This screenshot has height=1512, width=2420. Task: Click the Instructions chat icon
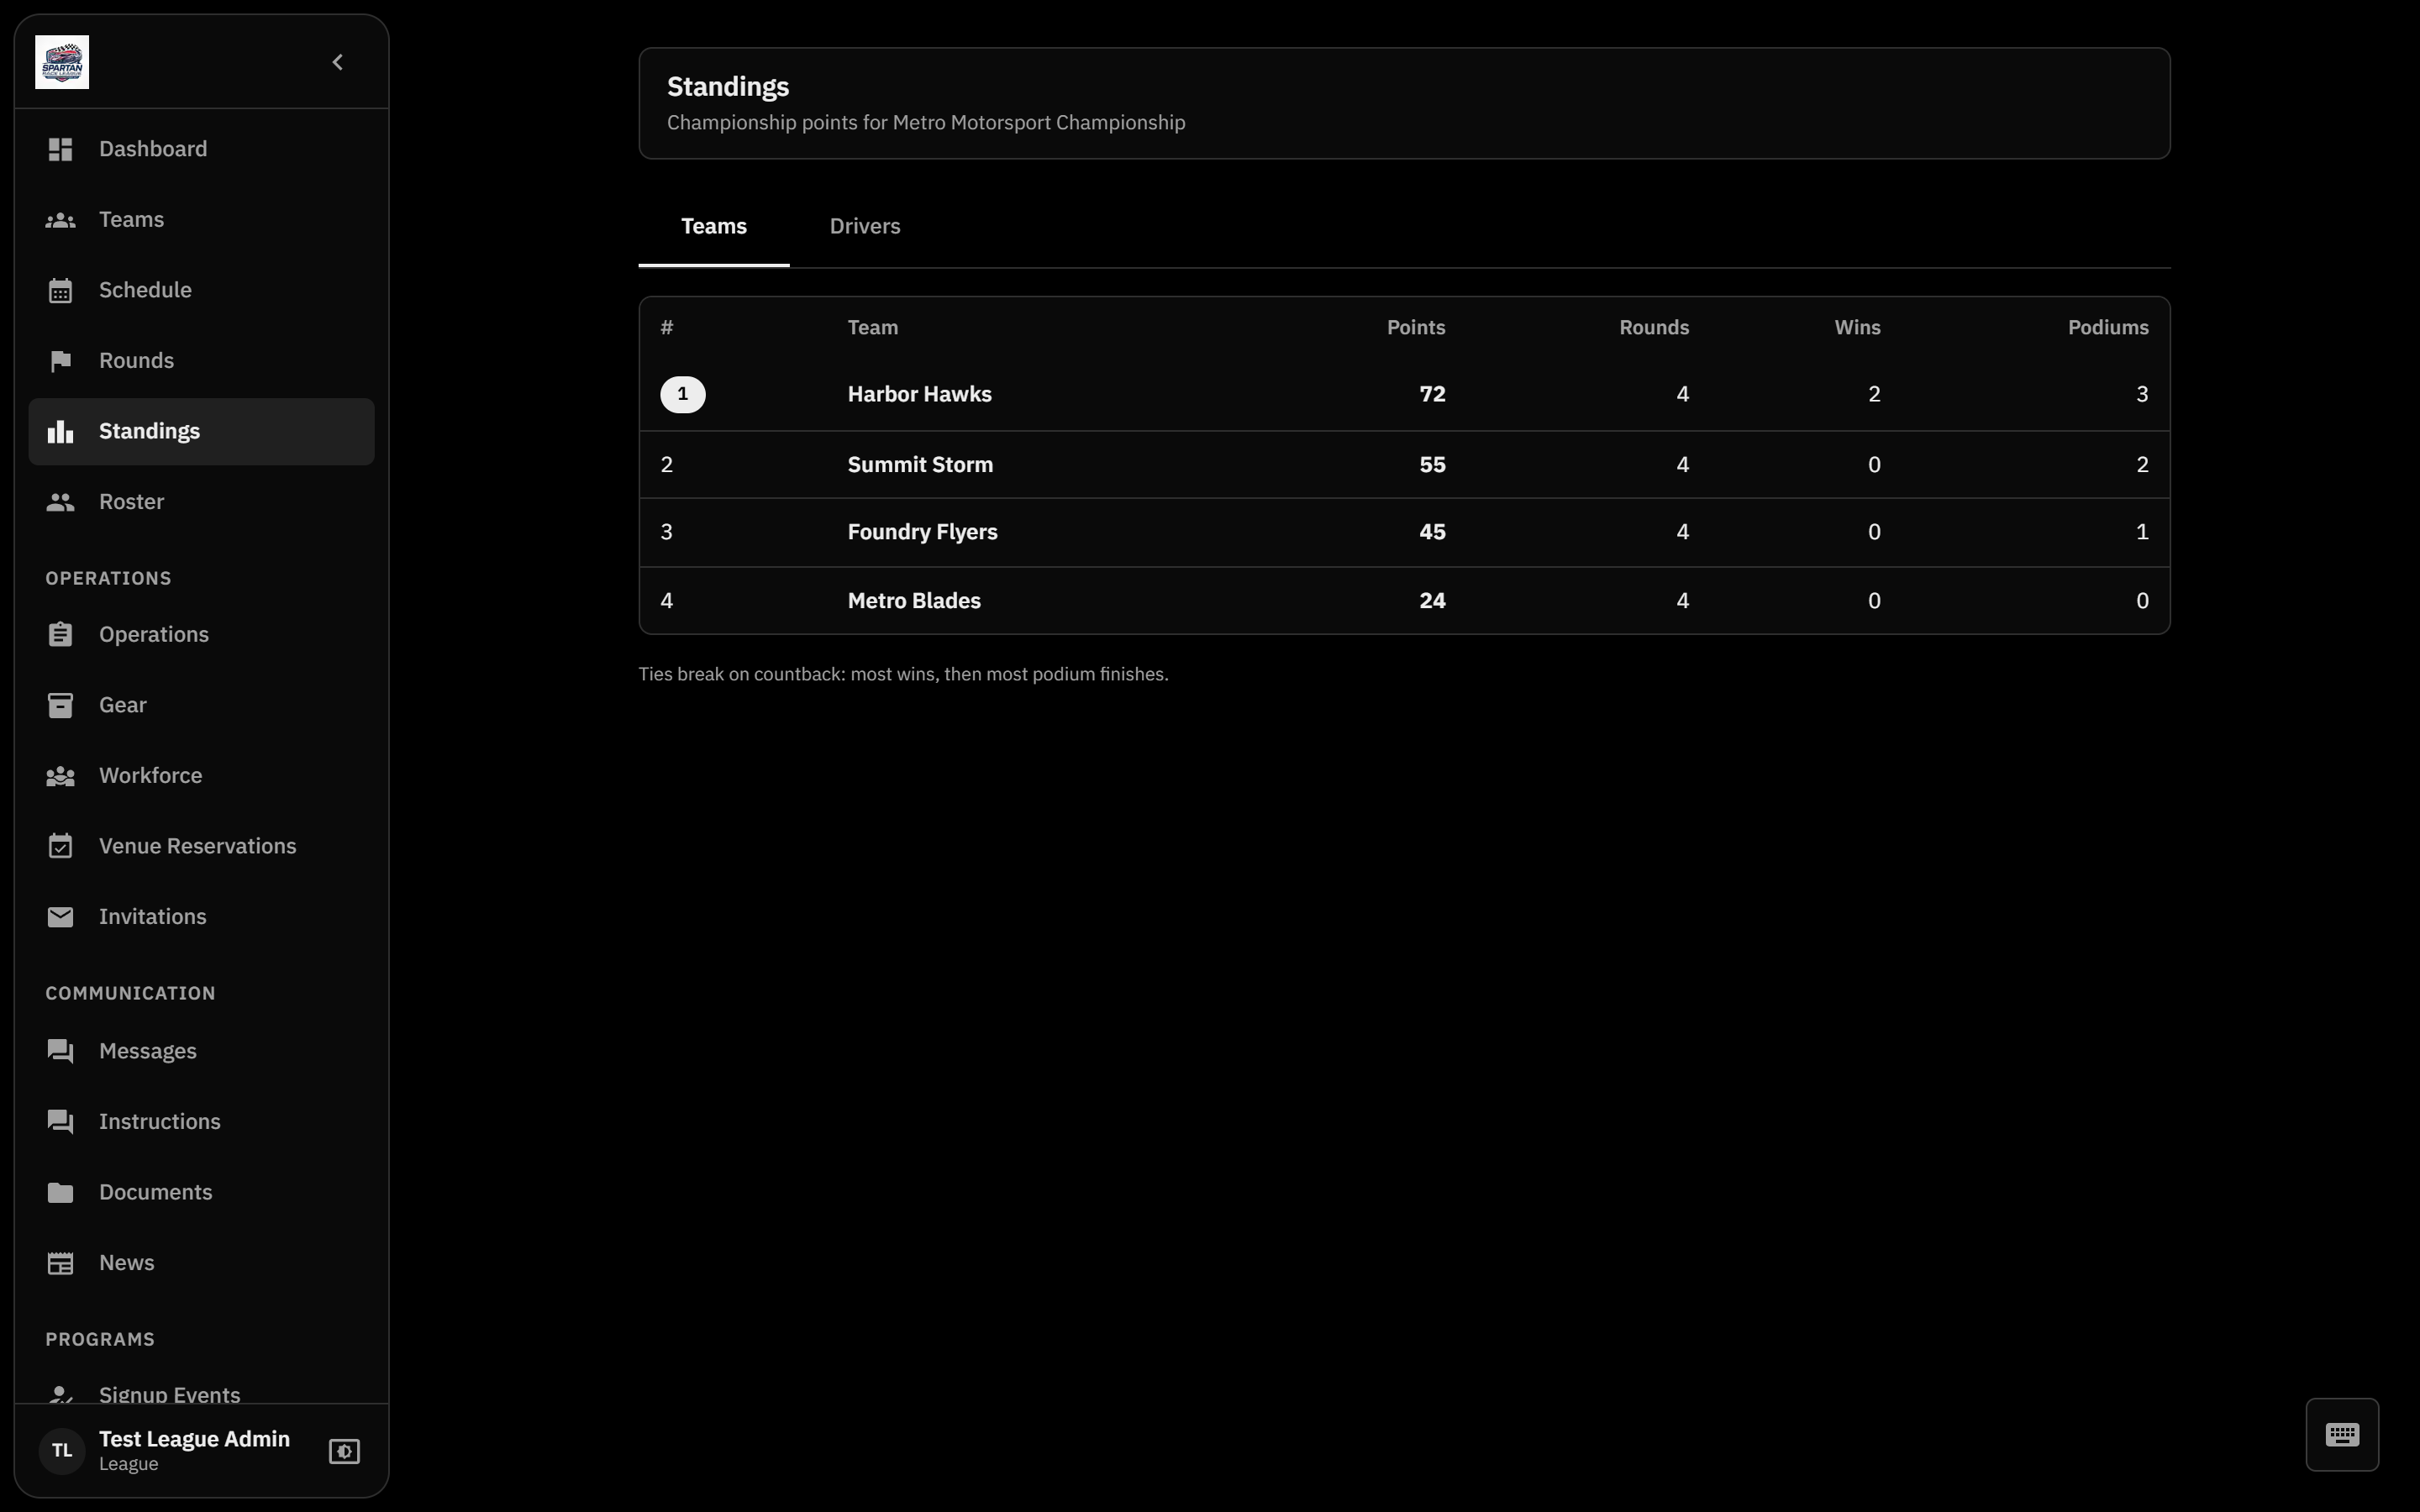(60, 1122)
